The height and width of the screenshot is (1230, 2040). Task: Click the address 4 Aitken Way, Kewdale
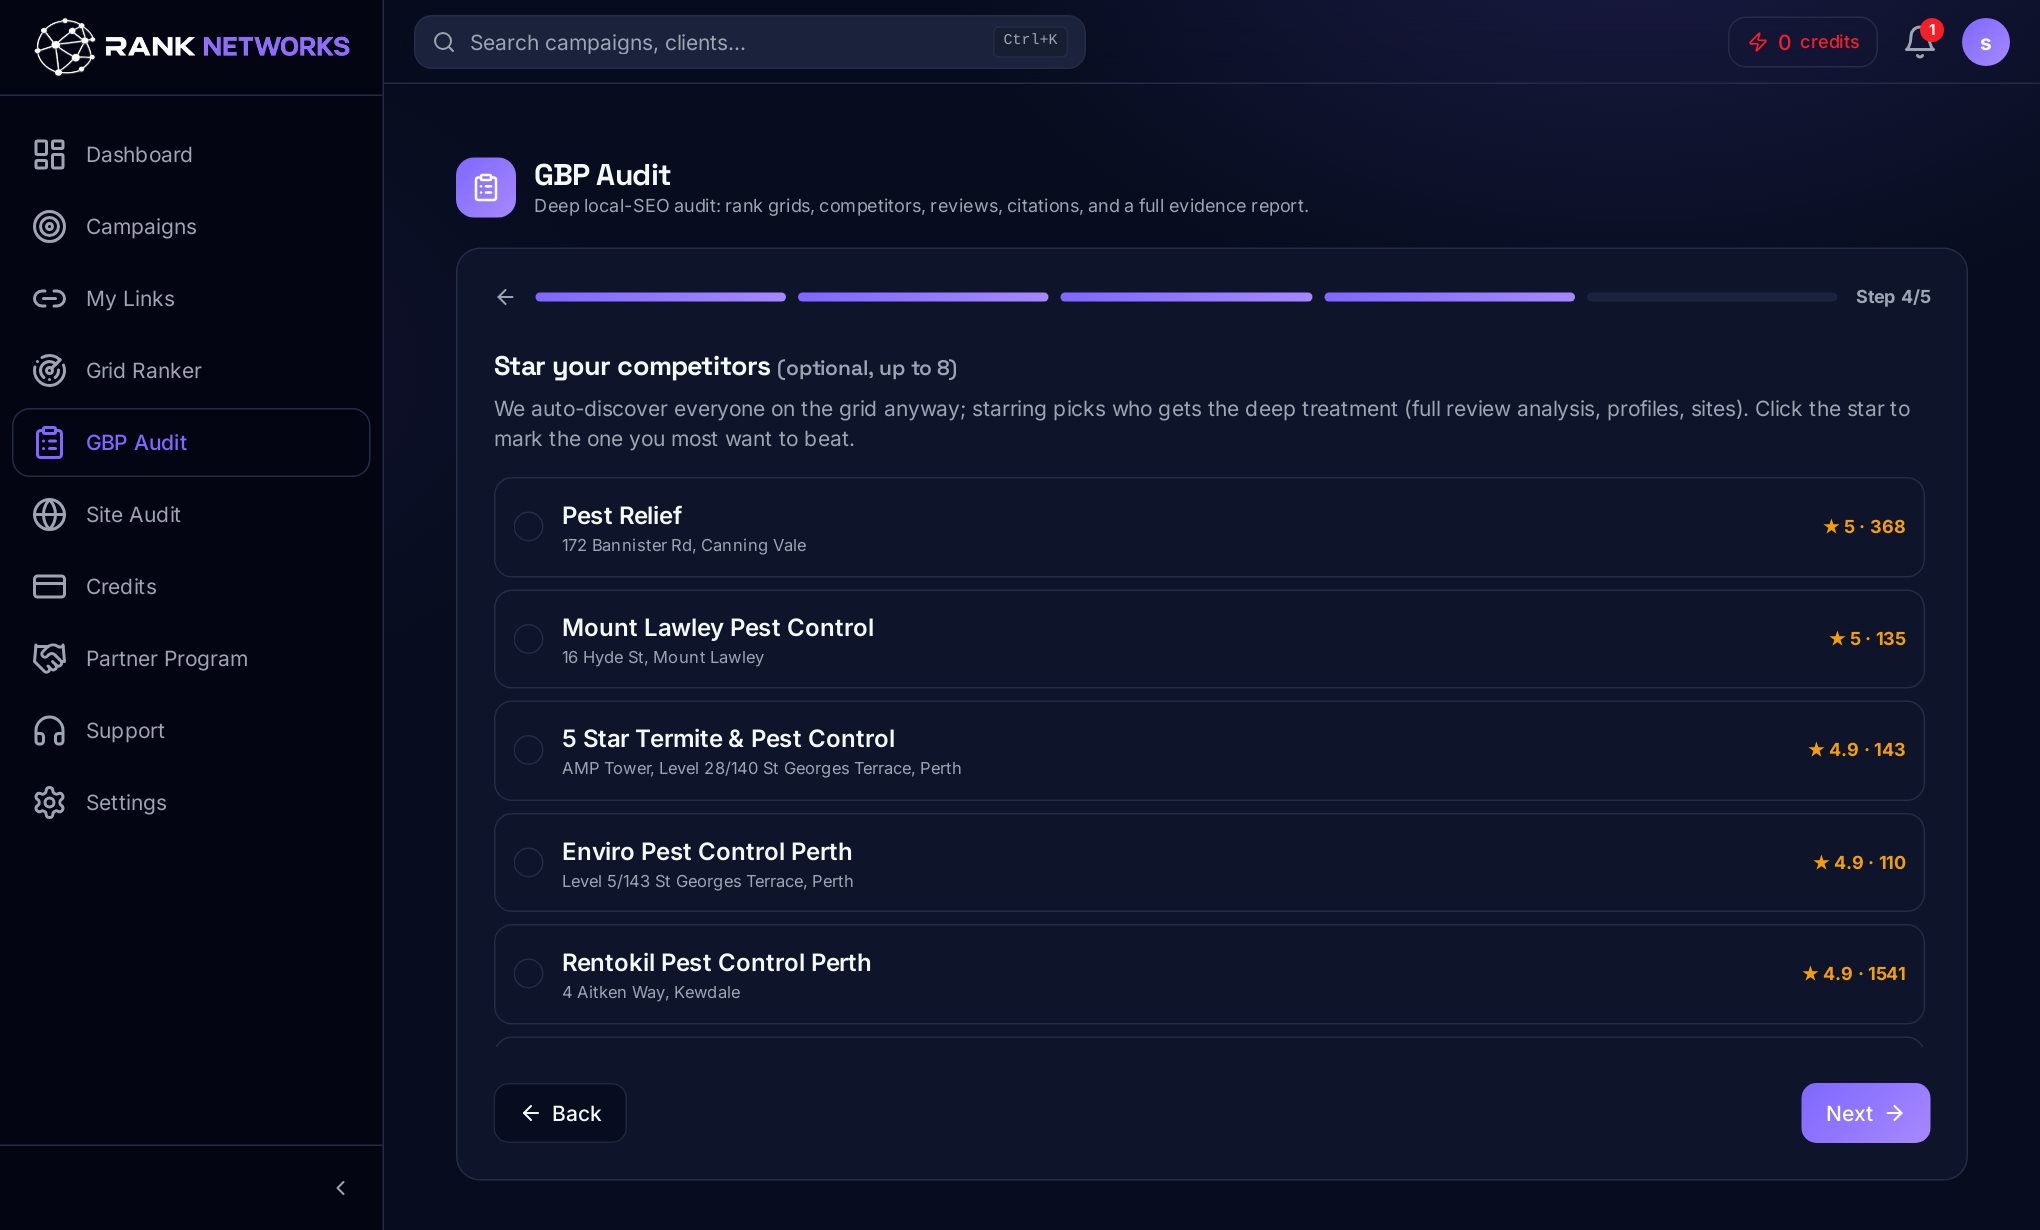tap(651, 992)
